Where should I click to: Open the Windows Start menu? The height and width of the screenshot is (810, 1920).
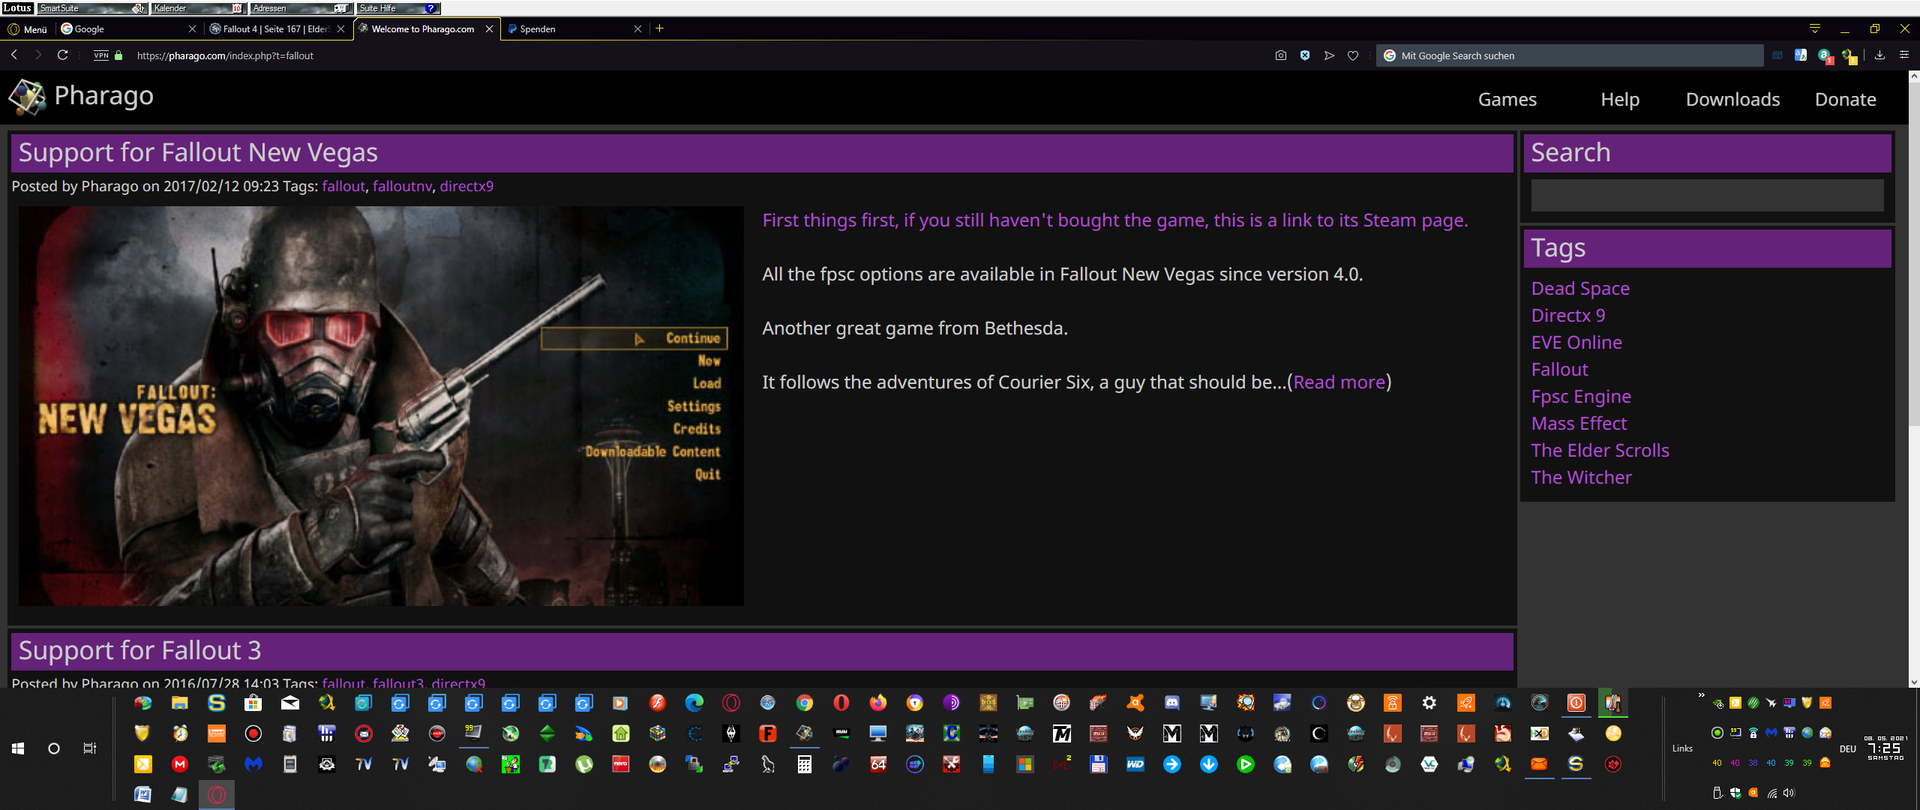[18, 748]
